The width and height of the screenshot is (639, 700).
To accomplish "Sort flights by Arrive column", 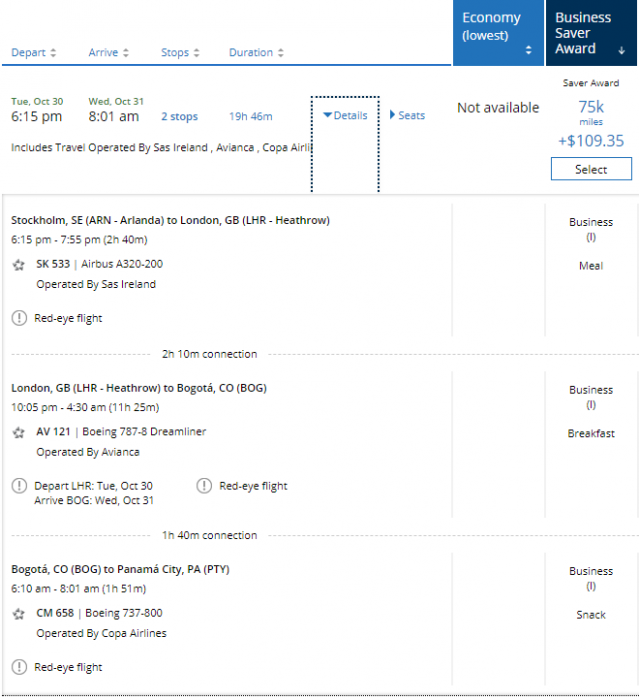I will pyautogui.click(x=109, y=53).
